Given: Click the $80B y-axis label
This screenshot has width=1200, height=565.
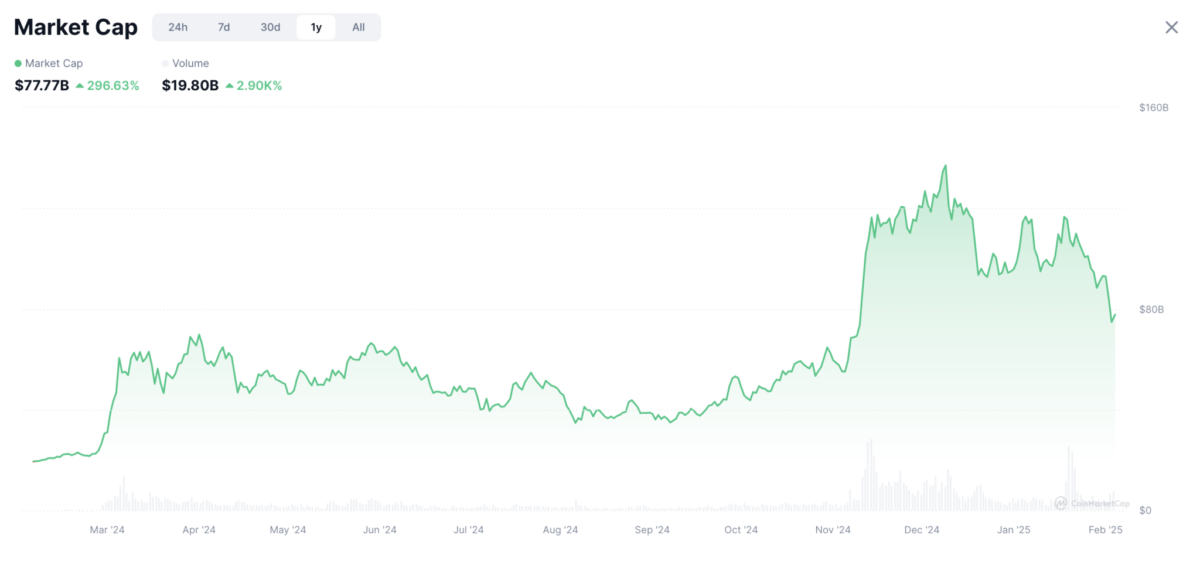Looking at the screenshot, I should [1151, 310].
